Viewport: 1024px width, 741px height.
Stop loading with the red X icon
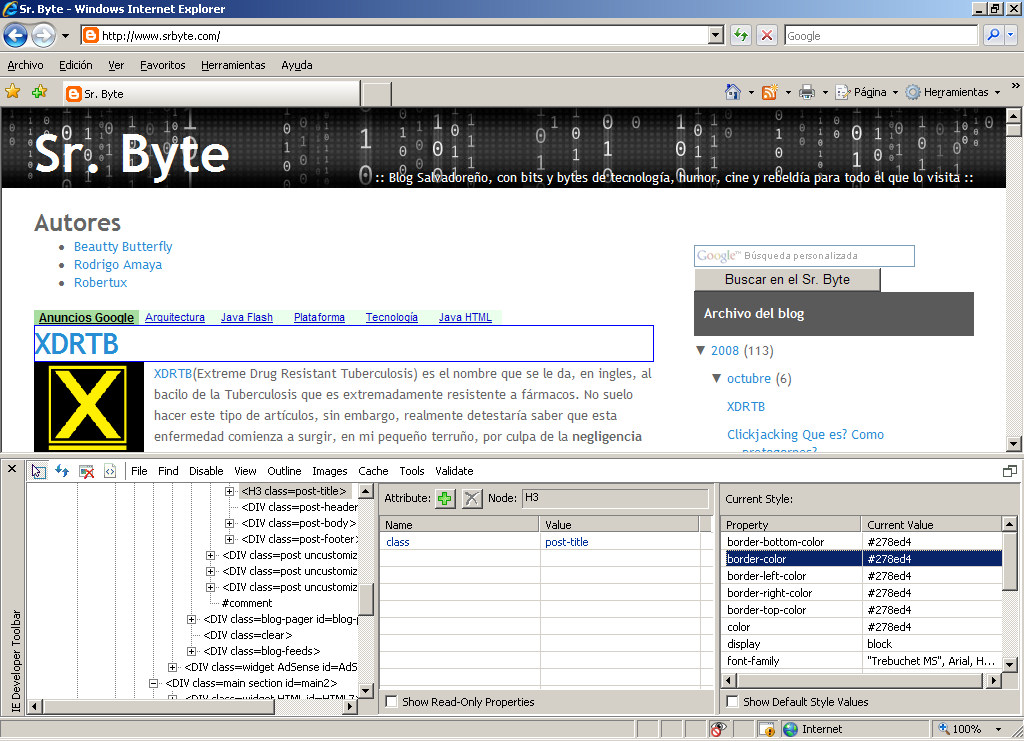(x=767, y=35)
